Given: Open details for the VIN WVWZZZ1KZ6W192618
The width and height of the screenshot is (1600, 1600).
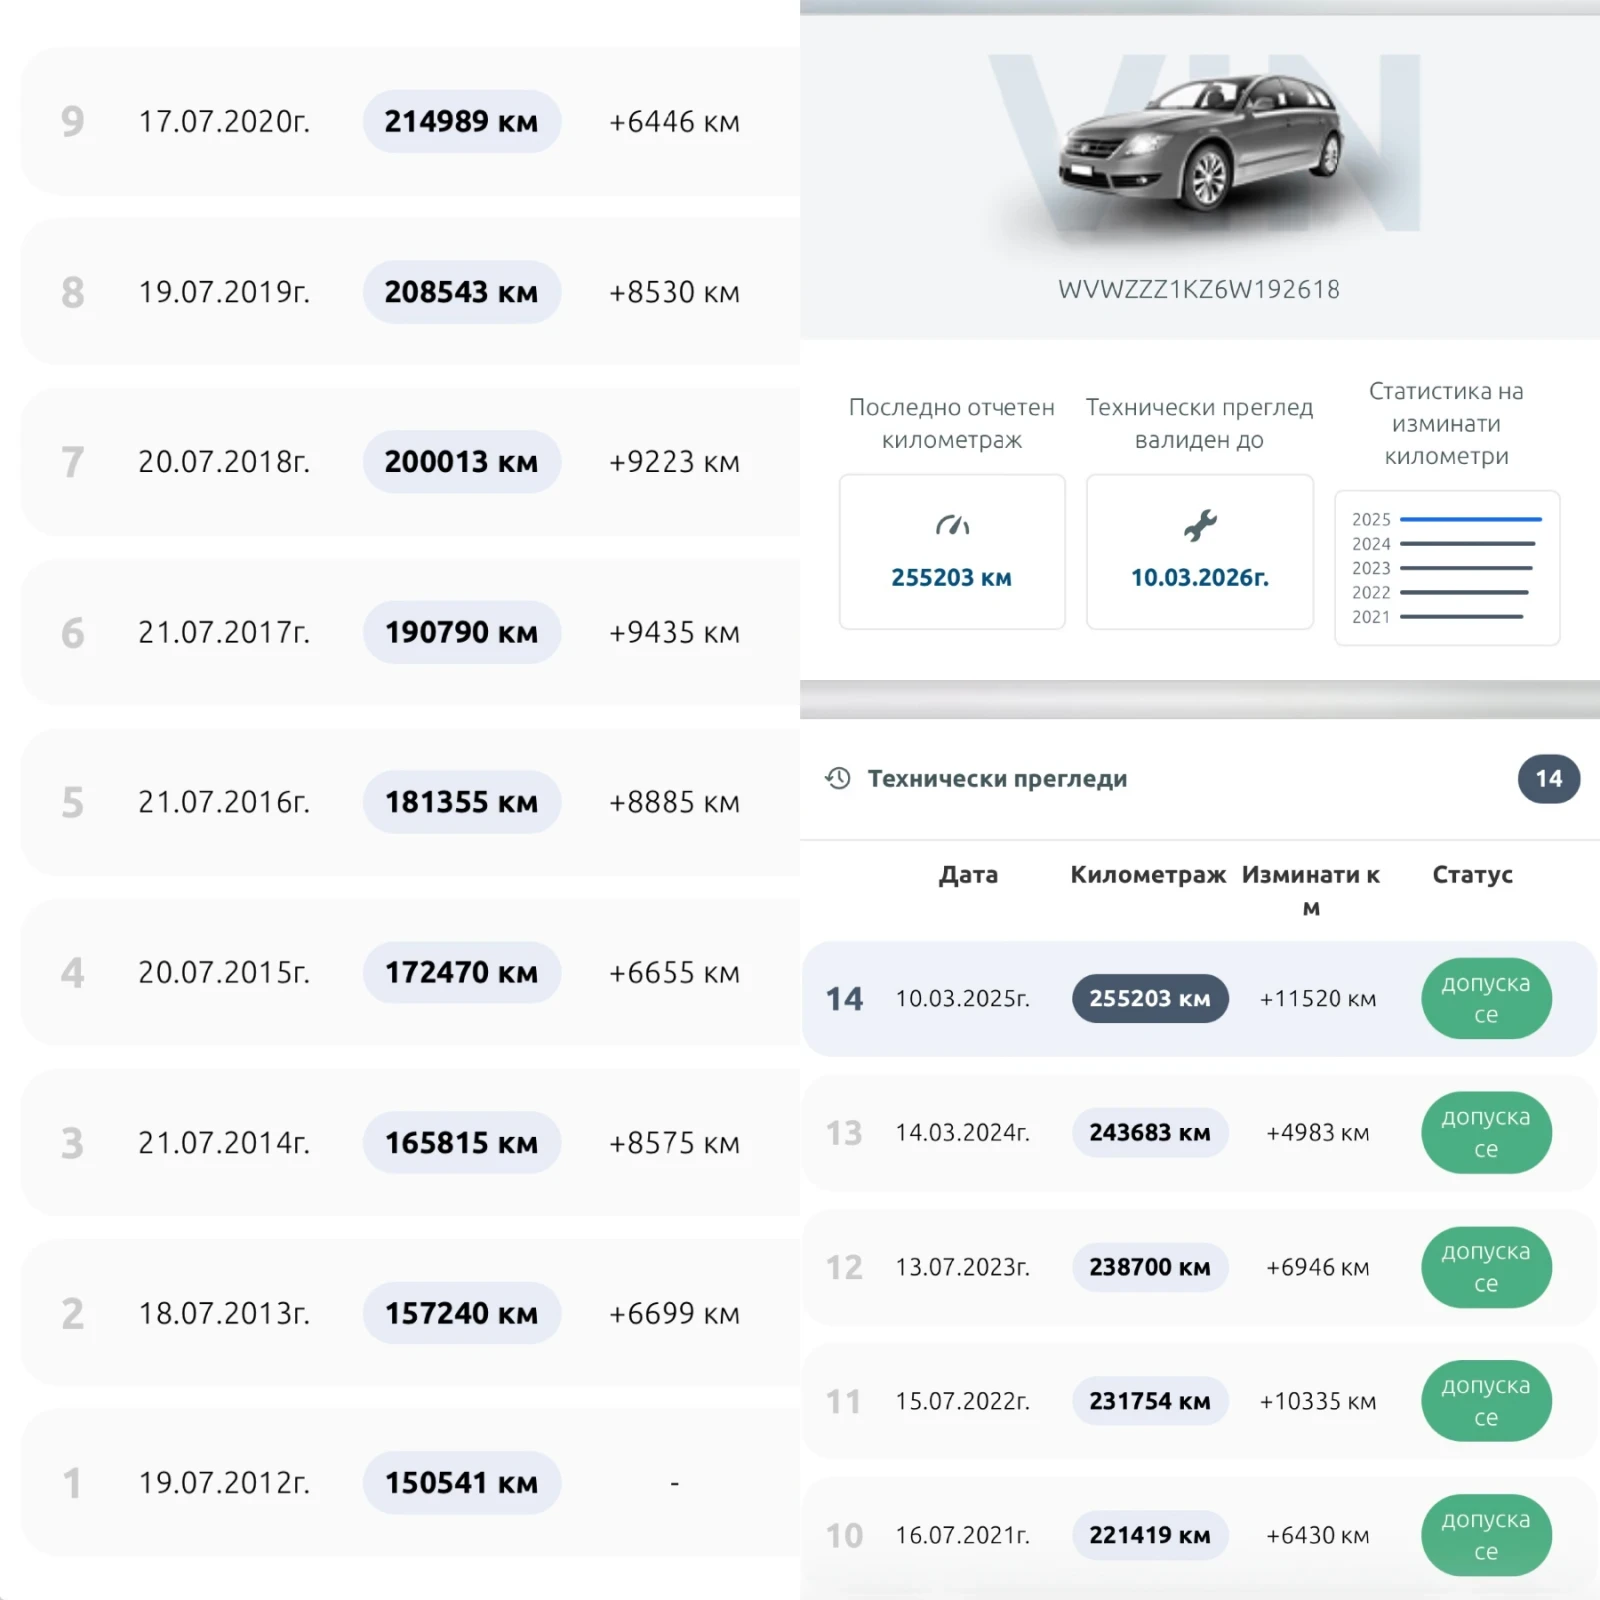Looking at the screenshot, I should [x=1199, y=289].
